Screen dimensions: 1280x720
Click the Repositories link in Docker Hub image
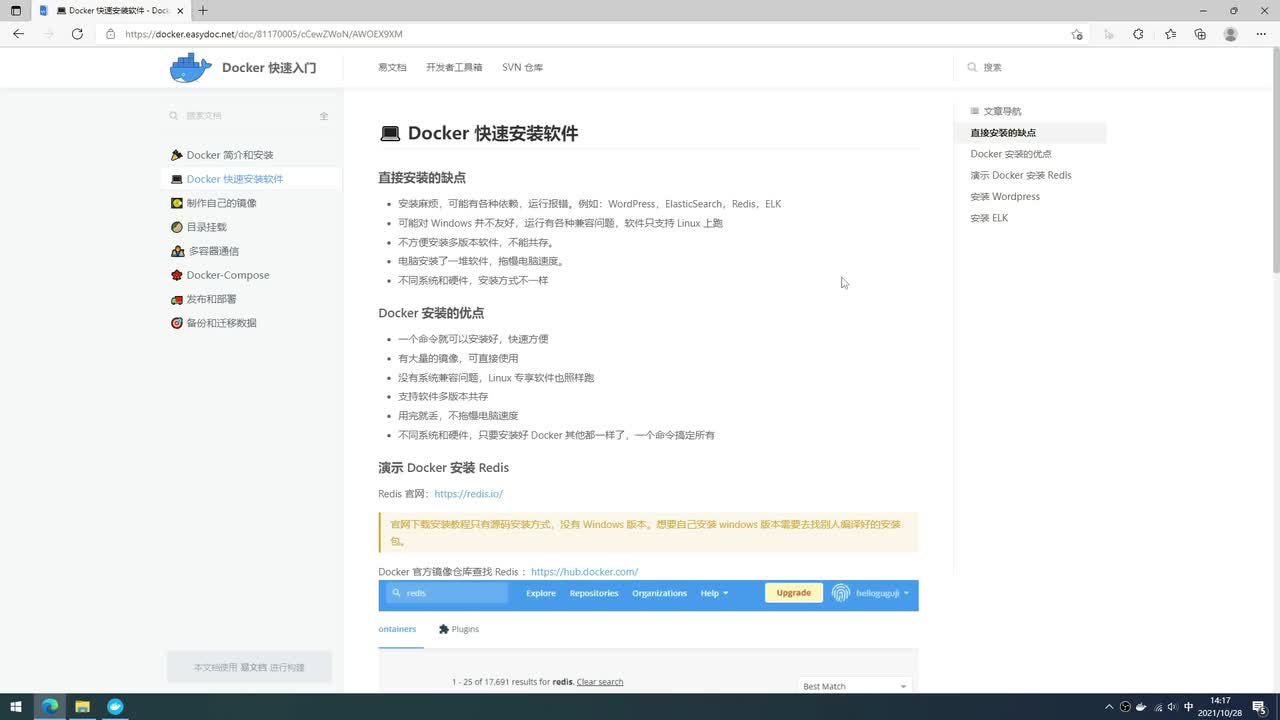[x=594, y=593]
